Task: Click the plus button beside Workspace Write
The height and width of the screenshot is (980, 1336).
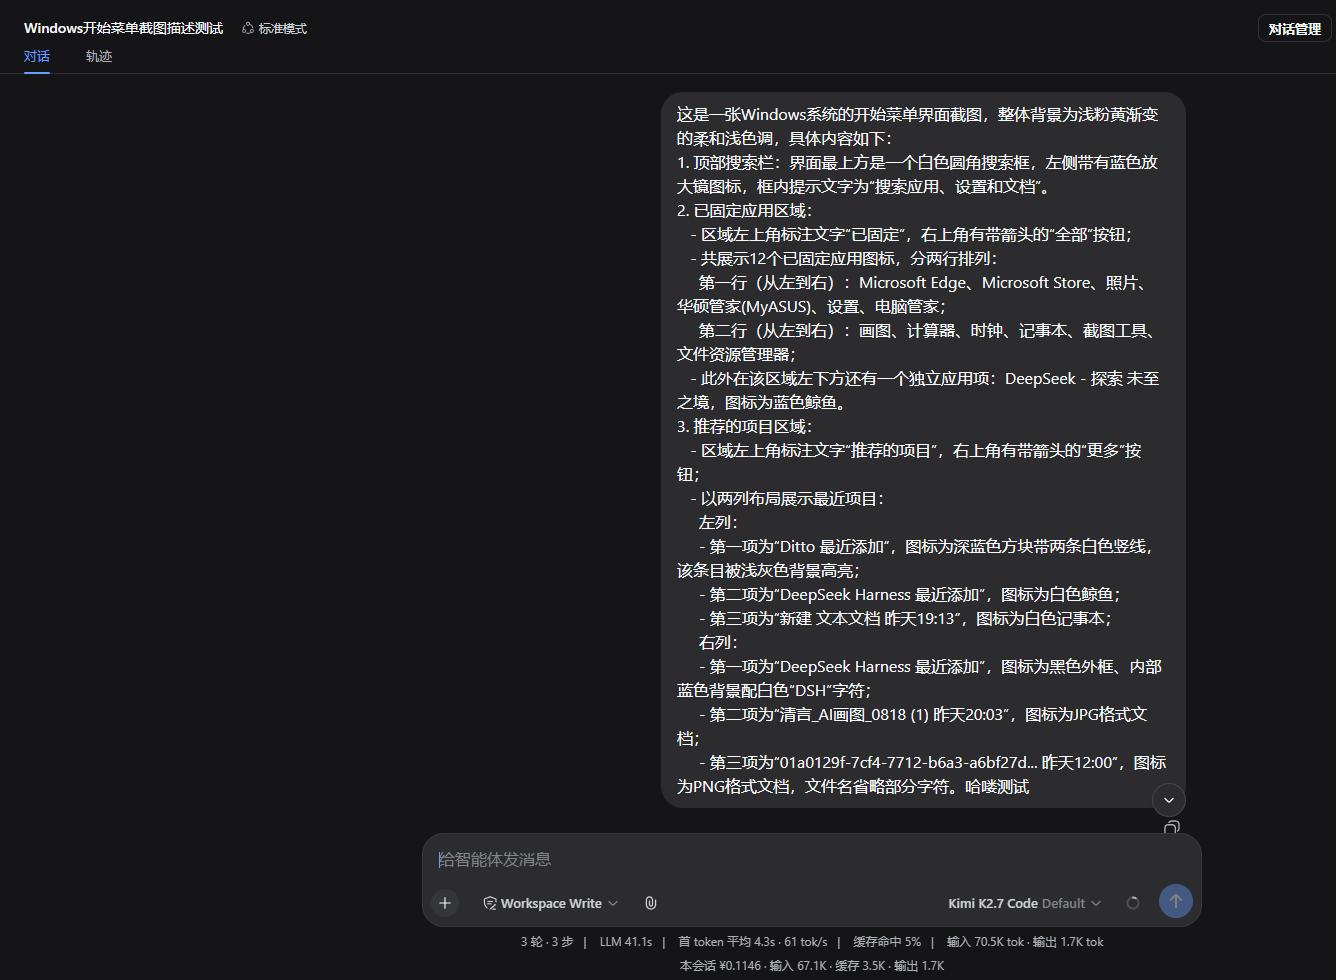Action: pyautogui.click(x=445, y=903)
